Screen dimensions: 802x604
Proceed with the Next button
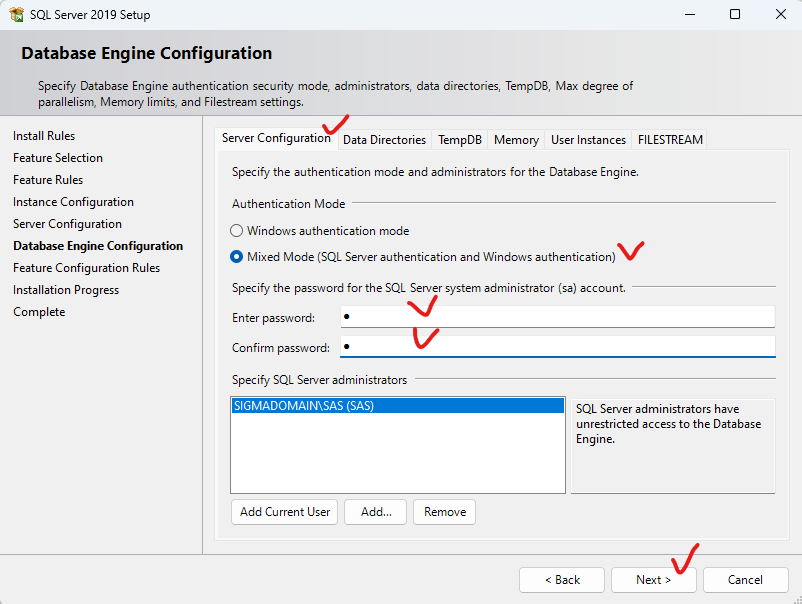[x=654, y=580]
